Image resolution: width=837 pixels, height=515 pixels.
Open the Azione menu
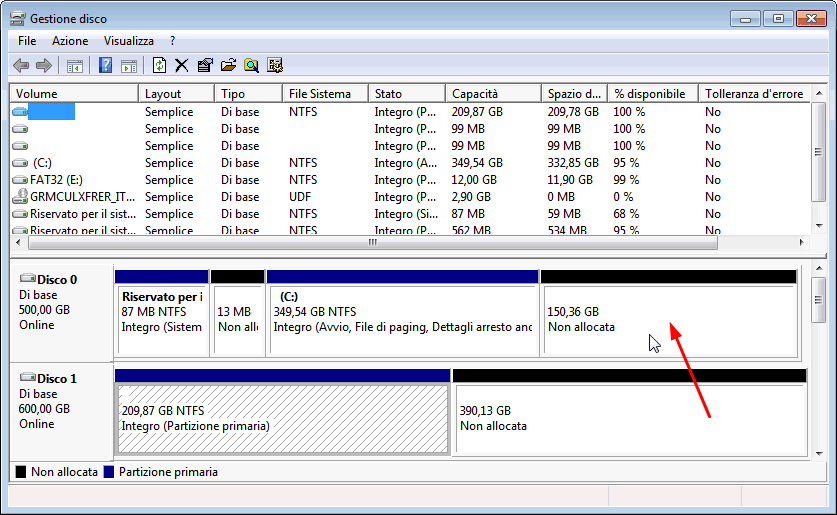pos(70,41)
